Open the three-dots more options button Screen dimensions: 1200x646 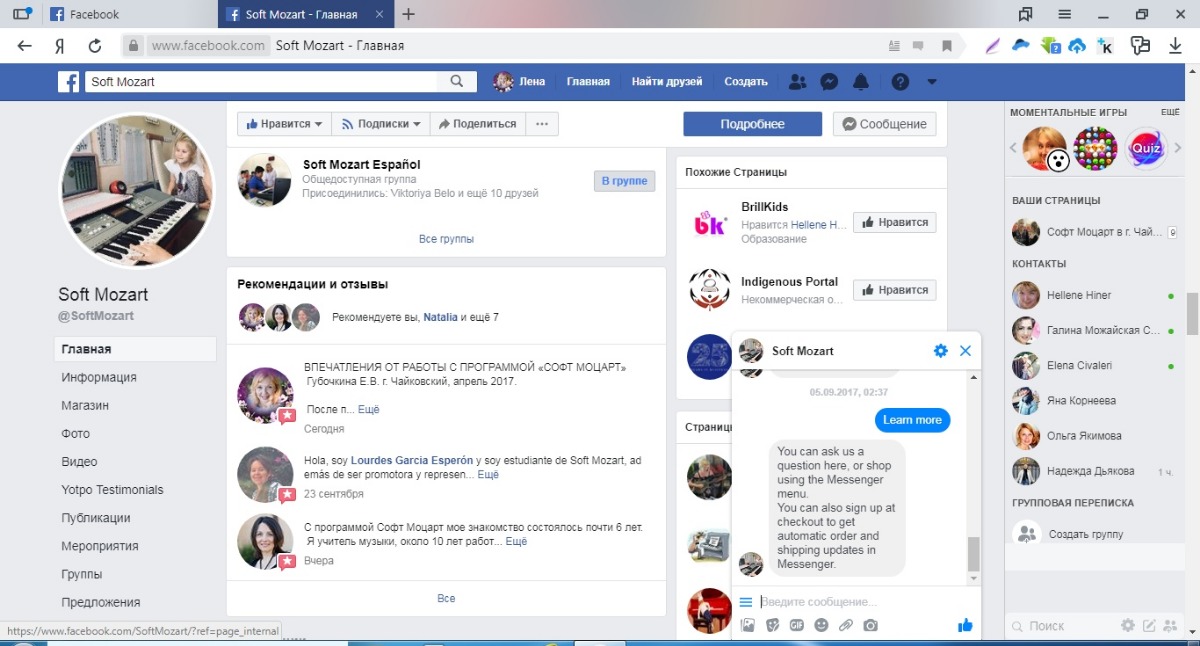[542, 124]
